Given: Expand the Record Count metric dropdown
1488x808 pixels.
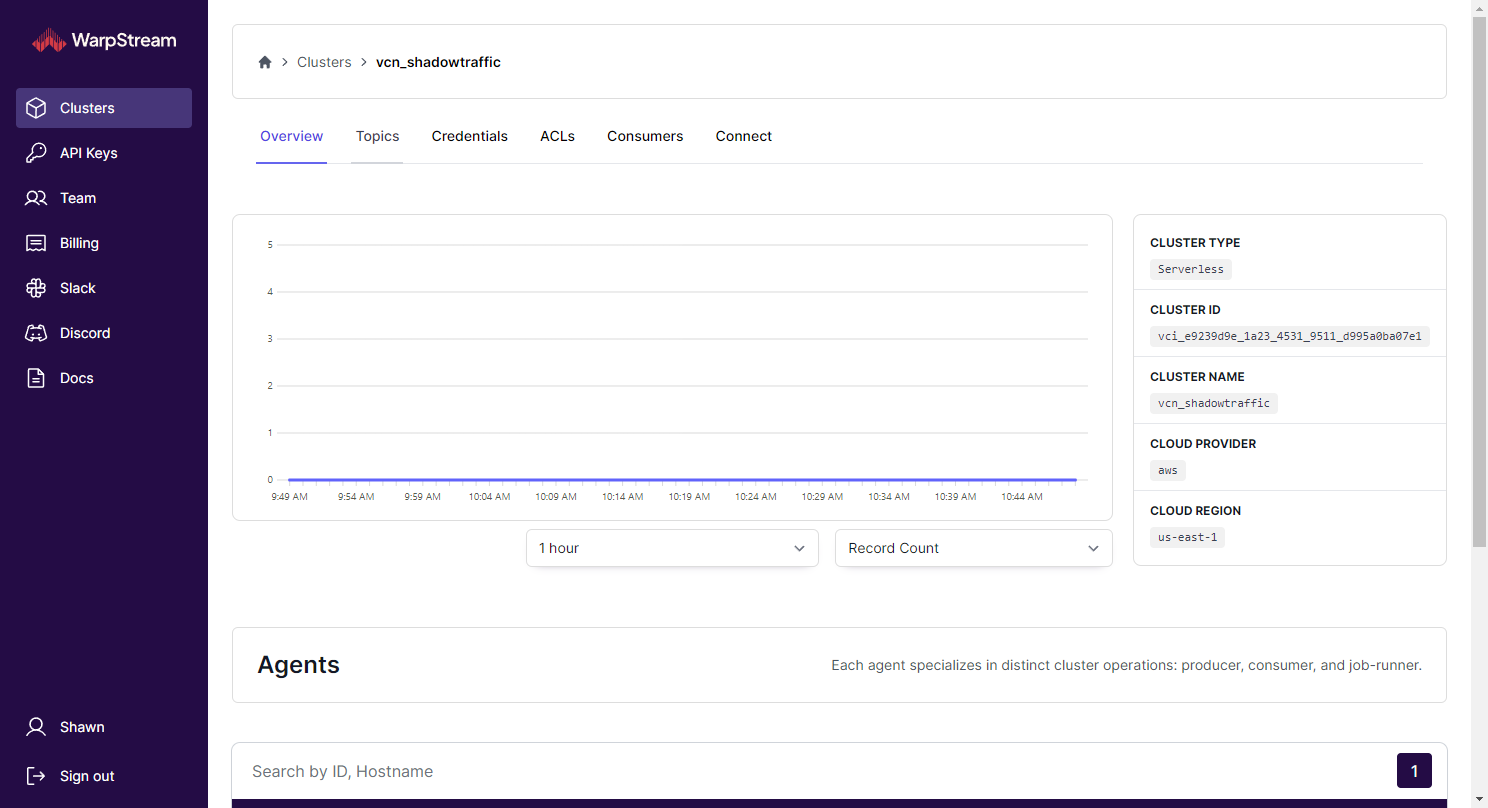Looking at the screenshot, I should [x=974, y=548].
